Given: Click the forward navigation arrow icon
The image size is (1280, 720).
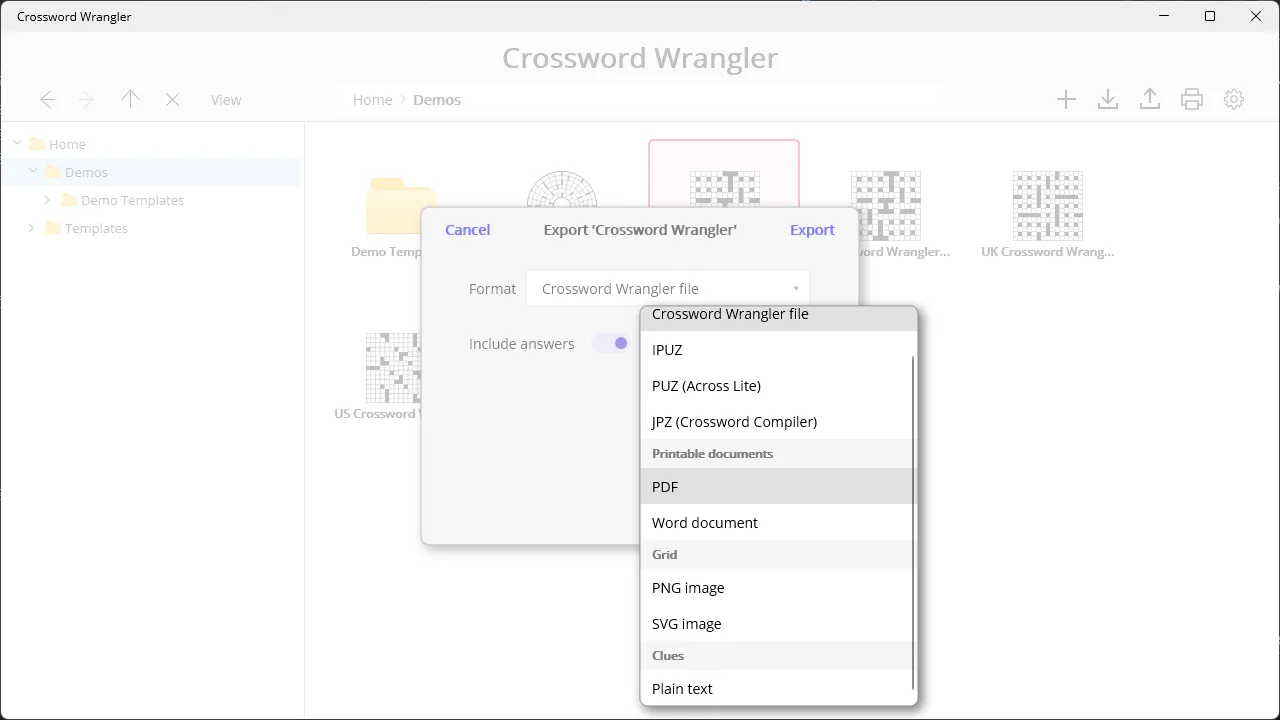Looking at the screenshot, I should tap(87, 99).
